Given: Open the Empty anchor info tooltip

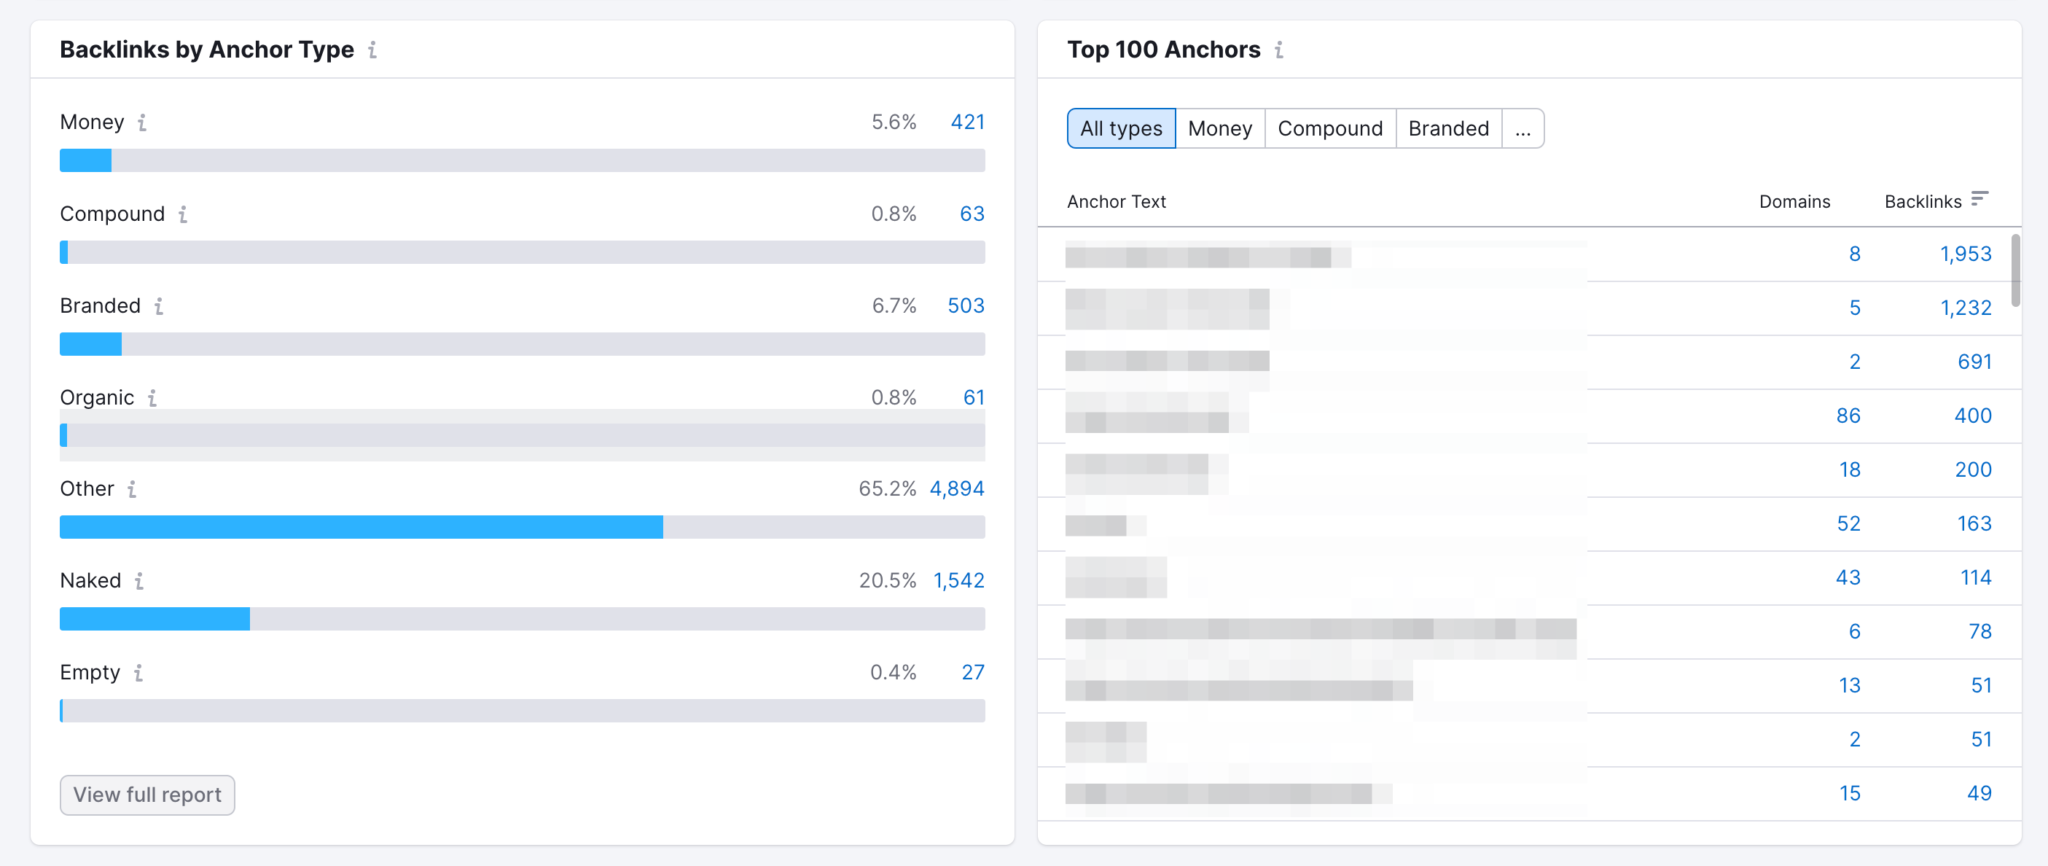Looking at the screenshot, I should [x=137, y=673].
